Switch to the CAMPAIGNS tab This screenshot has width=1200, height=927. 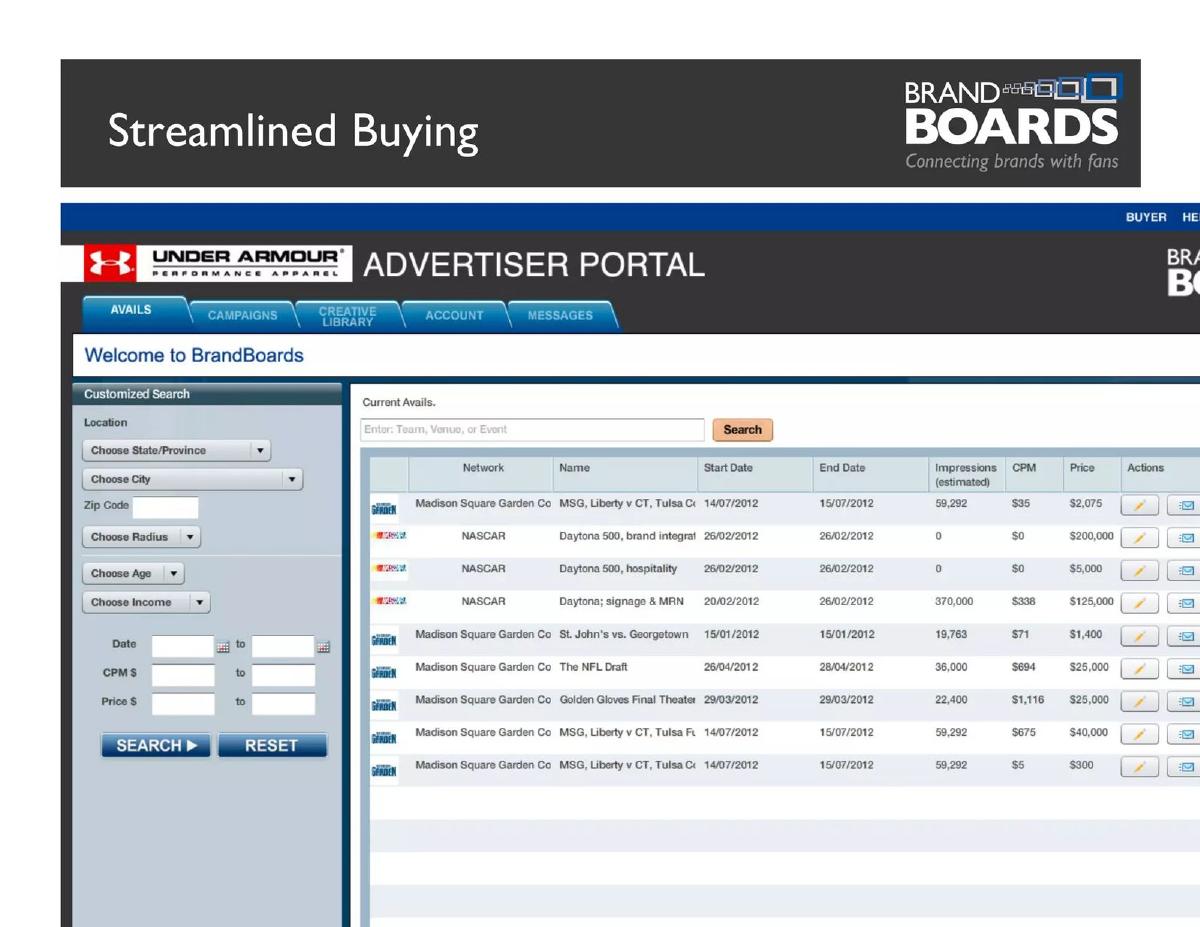pos(243,315)
